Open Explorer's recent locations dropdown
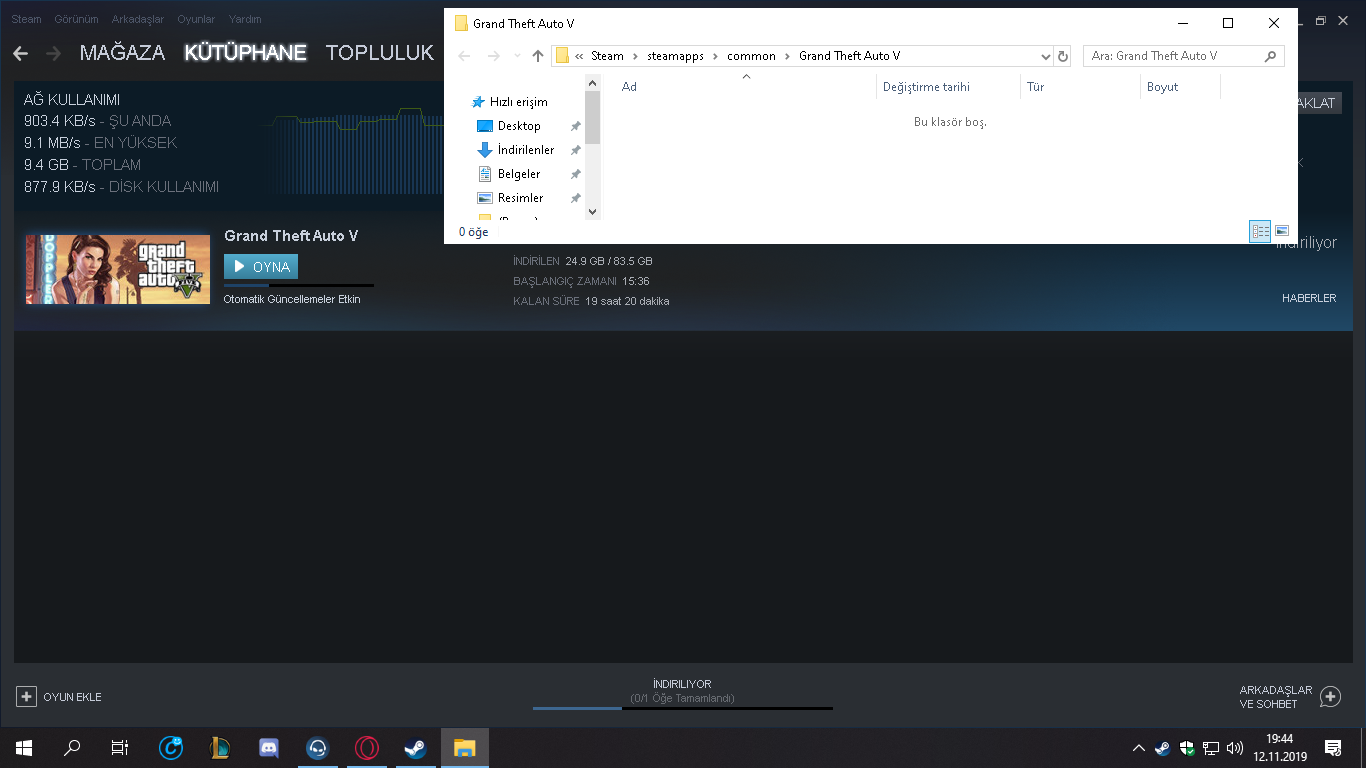The height and width of the screenshot is (768, 1366). [517, 56]
